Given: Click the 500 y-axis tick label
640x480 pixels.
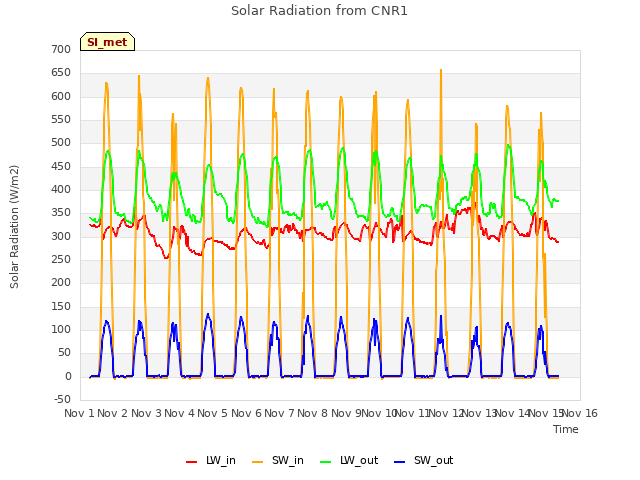Looking at the screenshot, I should point(61,142).
